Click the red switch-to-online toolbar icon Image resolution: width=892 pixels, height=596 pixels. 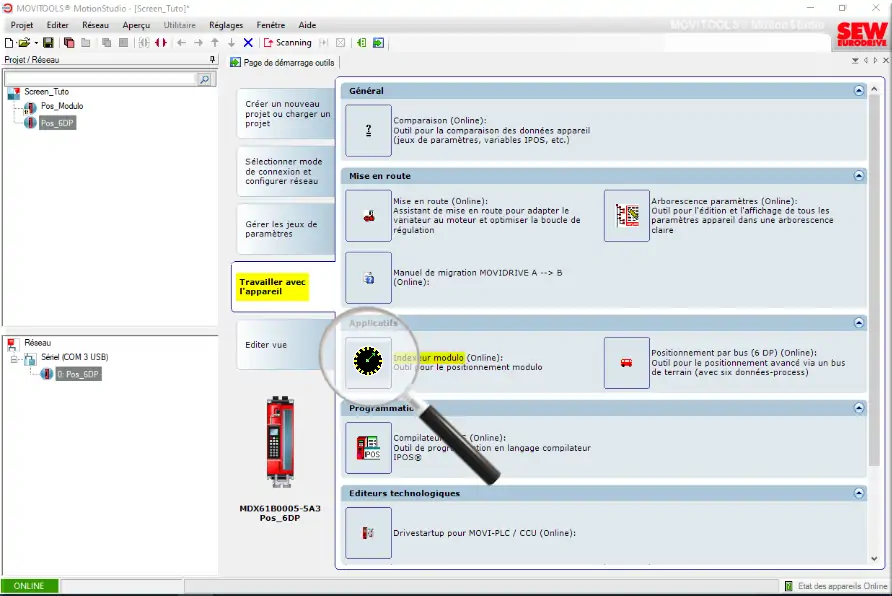[x=161, y=43]
